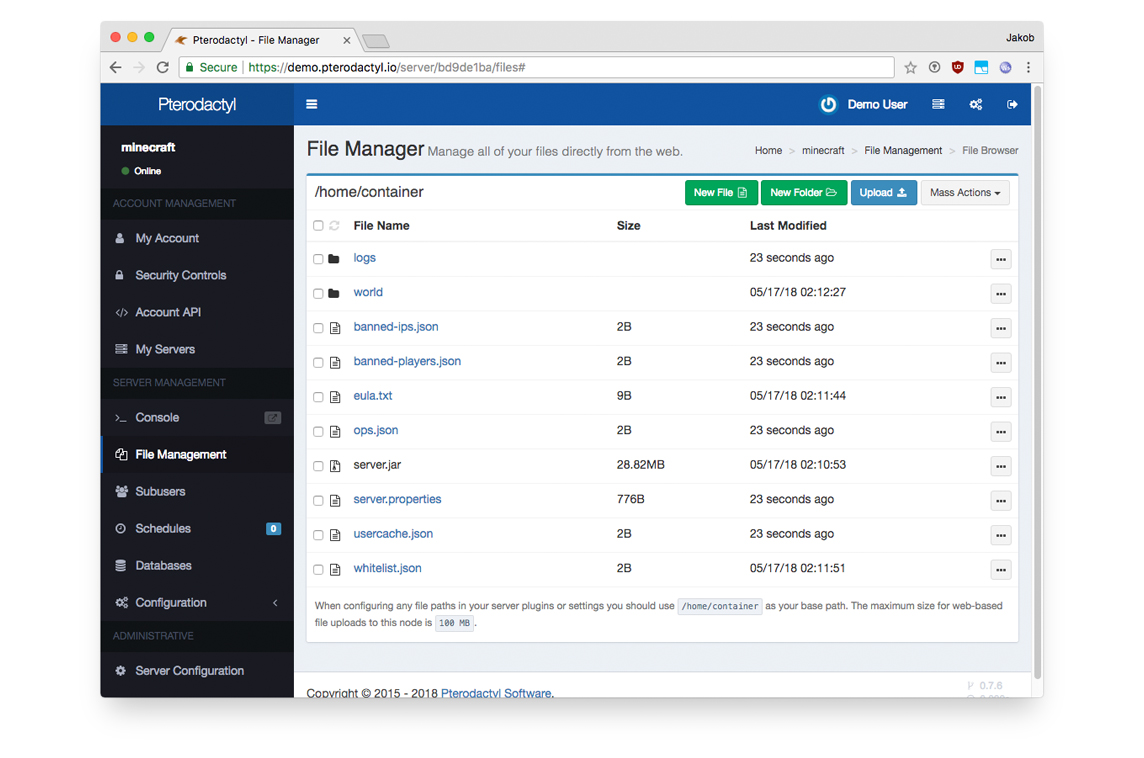Click the uBlock shield extension icon
This screenshot has width=1144, height=758.
click(957, 67)
